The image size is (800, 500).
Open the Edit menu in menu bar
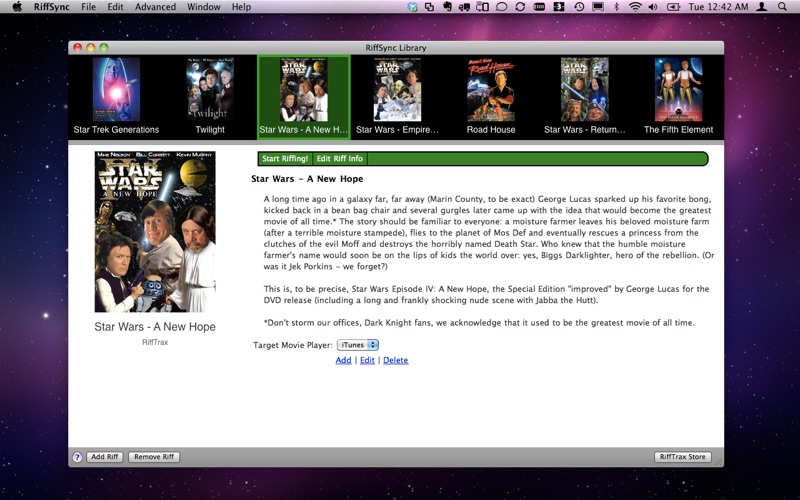115,7
